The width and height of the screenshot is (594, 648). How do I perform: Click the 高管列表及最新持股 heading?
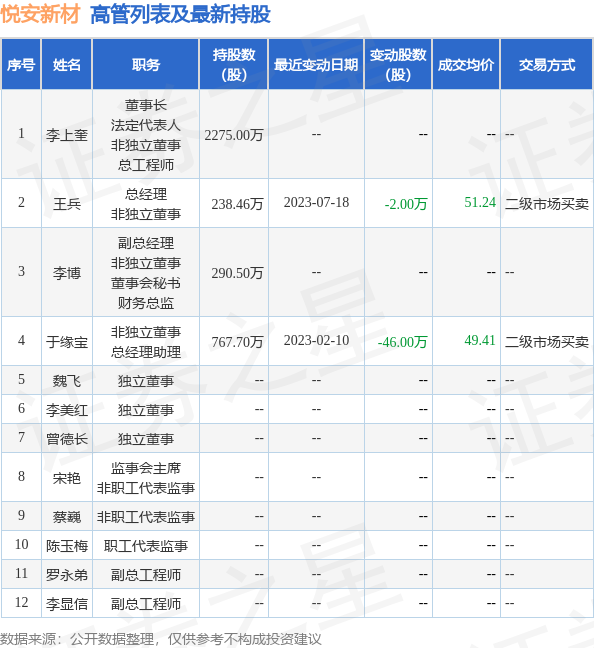[180, 14]
